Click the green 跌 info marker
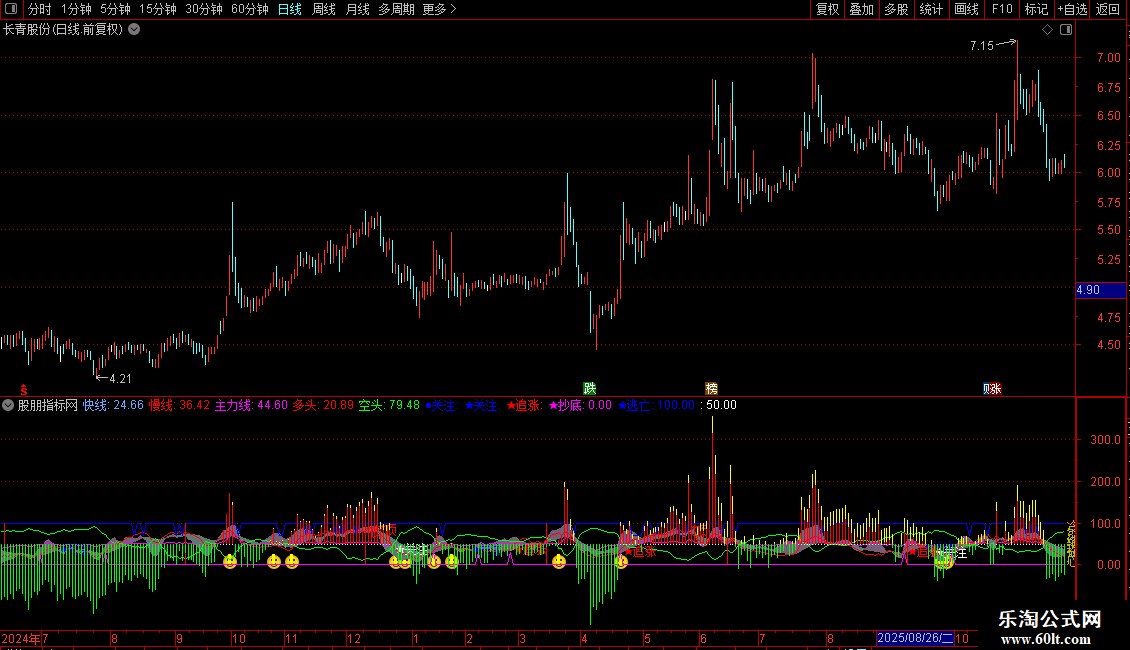Viewport: 1130px width, 650px height. [x=590, y=388]
